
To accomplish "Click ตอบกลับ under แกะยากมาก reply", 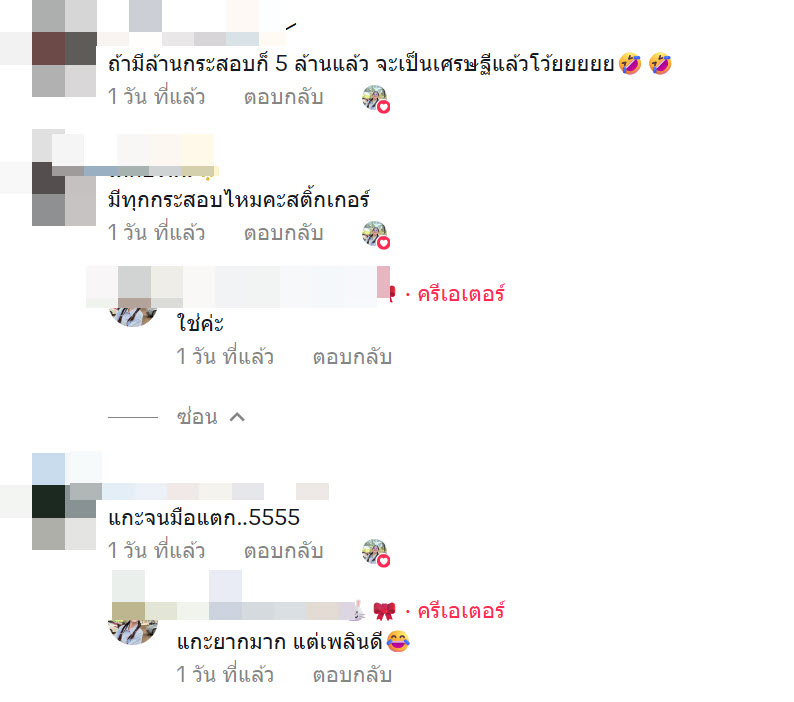I will pyautogui.click(x=352, y=675).
